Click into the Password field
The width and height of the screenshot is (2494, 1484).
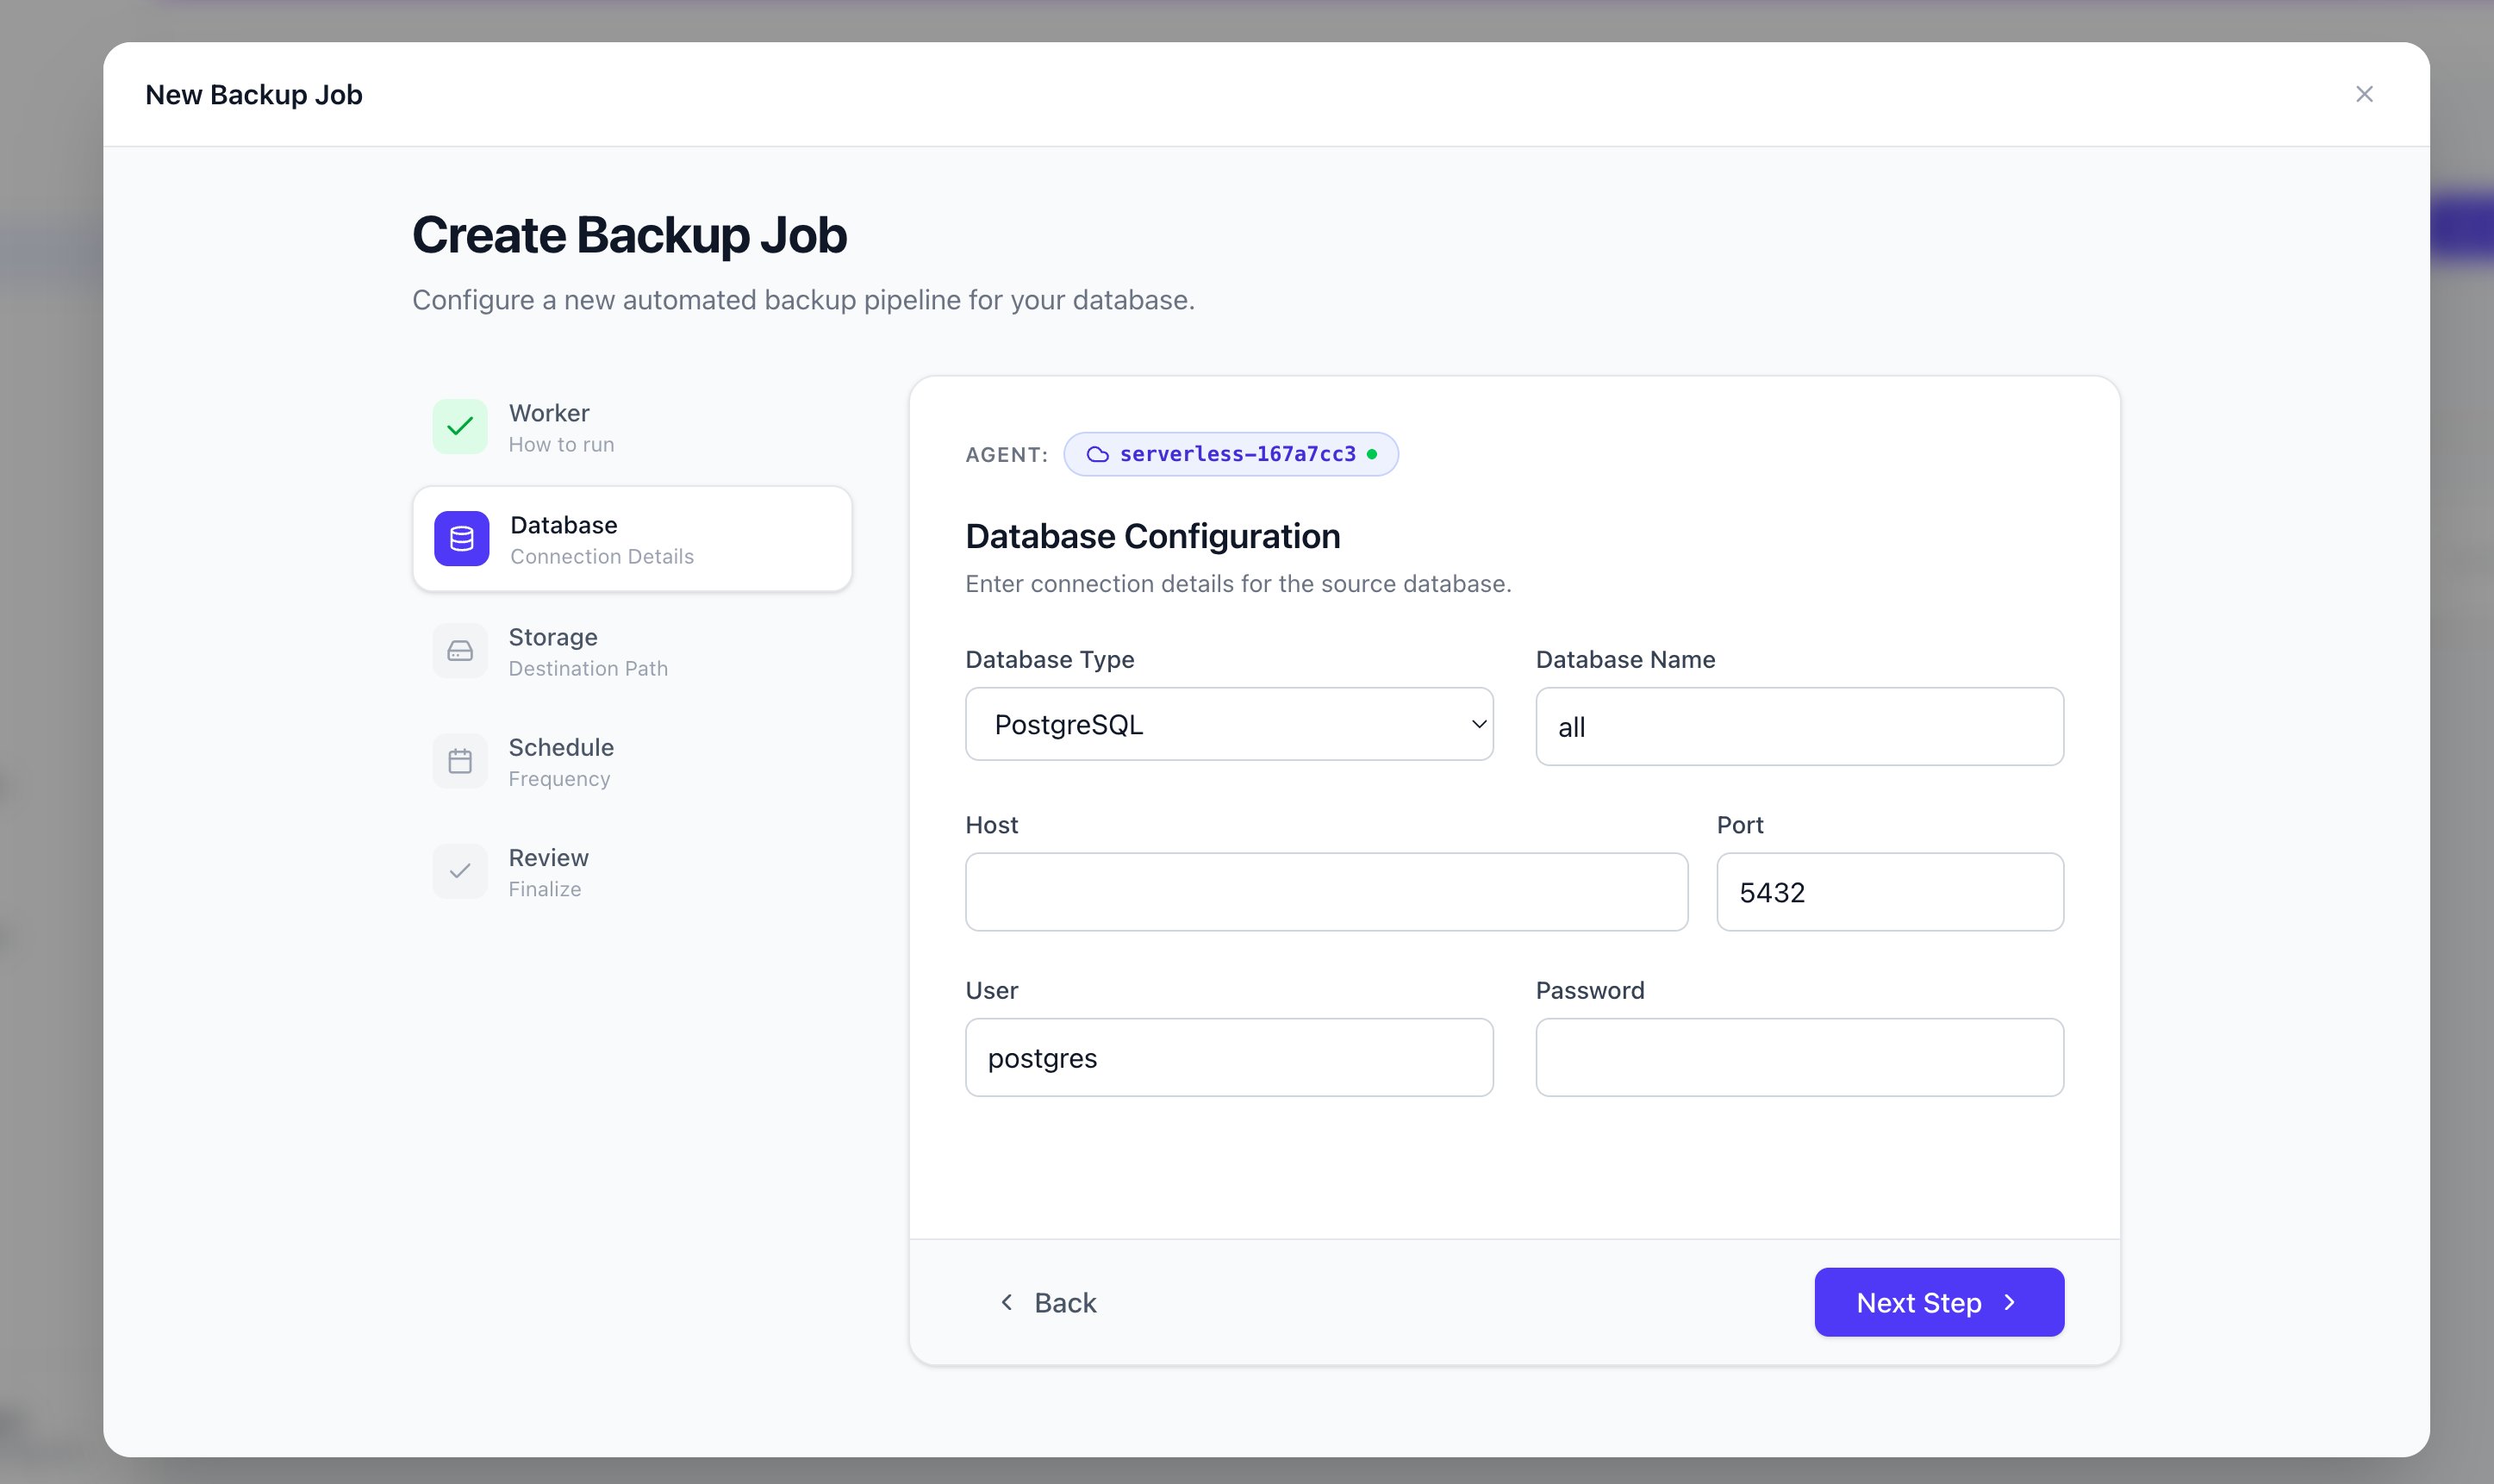(1799, 1057)
